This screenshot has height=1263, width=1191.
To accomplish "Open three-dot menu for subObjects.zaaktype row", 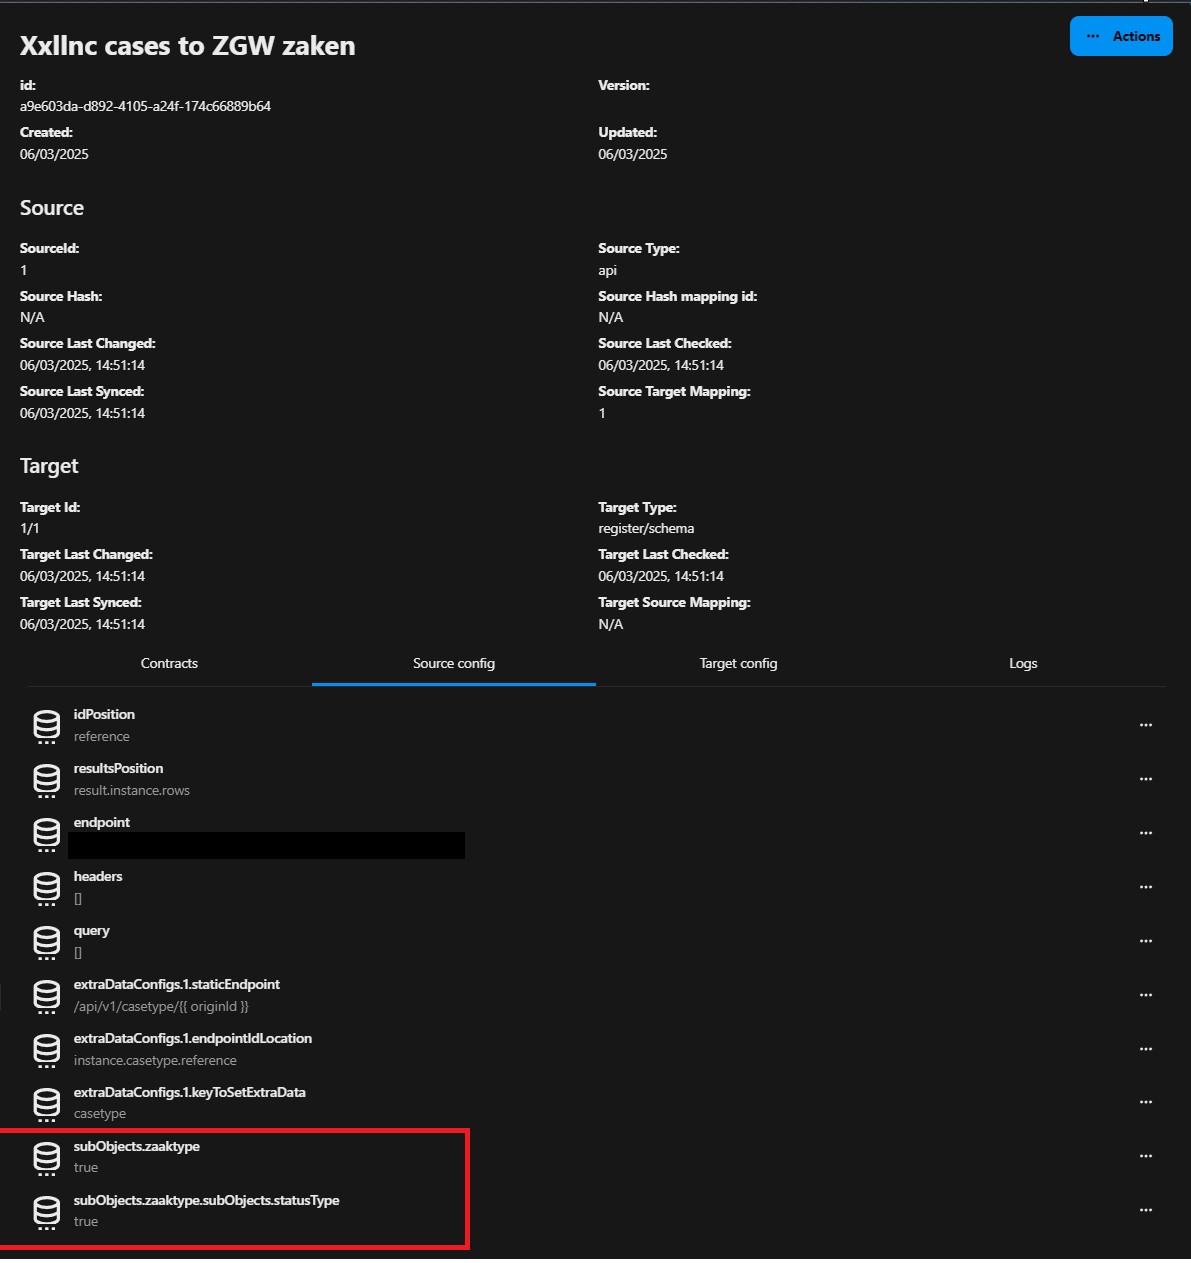I will pyautogui.click(x=1146, y=1156).
